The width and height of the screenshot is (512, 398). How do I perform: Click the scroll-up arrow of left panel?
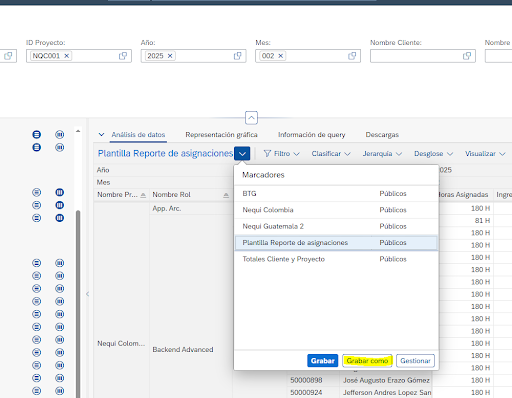(x=78, y=131)
